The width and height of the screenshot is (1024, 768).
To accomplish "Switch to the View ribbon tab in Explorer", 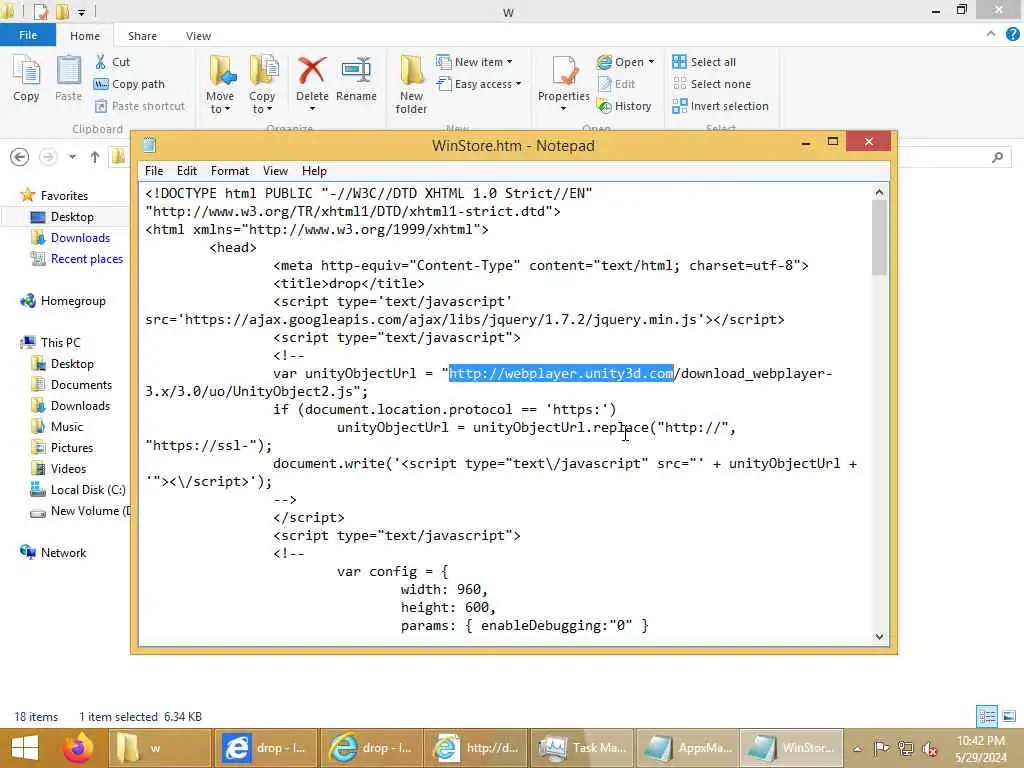I will pos(198,36).
